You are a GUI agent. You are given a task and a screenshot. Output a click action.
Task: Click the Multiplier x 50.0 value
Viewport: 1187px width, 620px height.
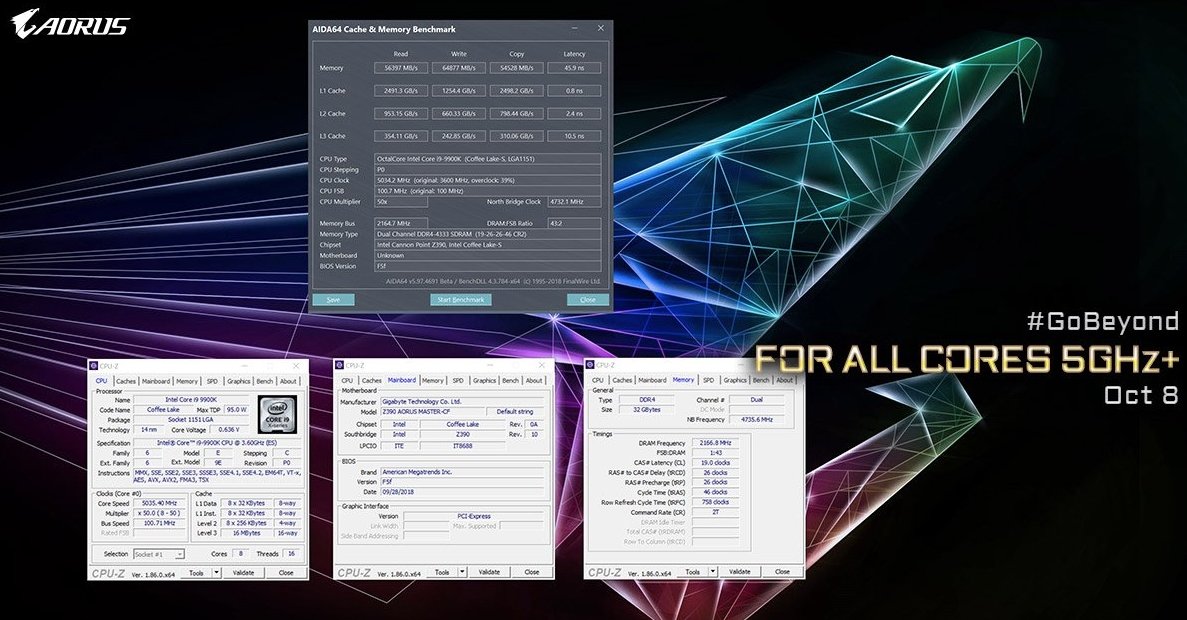click(159, 513)
